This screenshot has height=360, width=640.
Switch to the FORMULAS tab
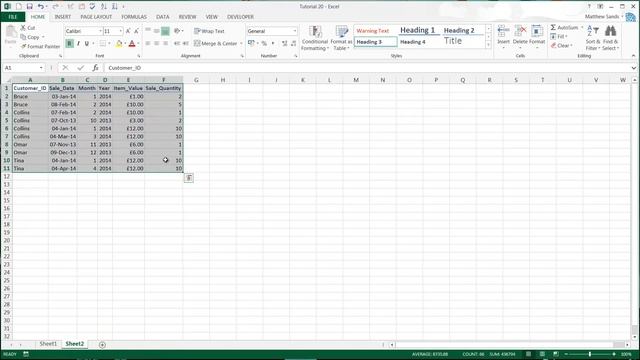pos(134,17)
